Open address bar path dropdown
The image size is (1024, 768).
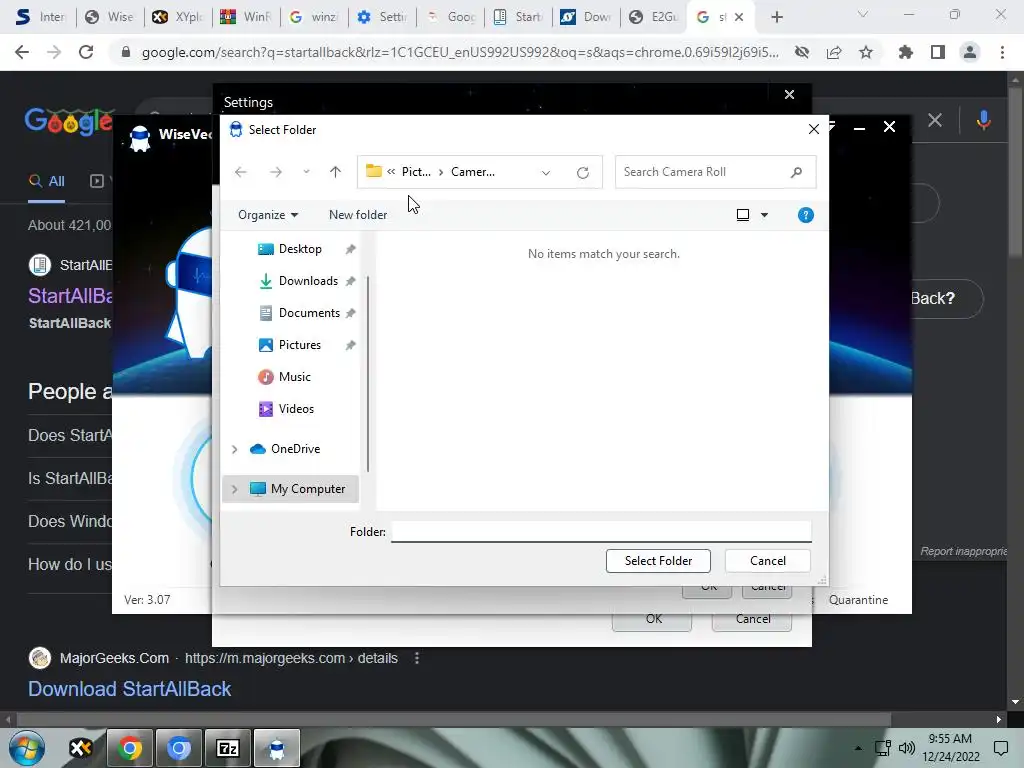[x=545, y=172]
